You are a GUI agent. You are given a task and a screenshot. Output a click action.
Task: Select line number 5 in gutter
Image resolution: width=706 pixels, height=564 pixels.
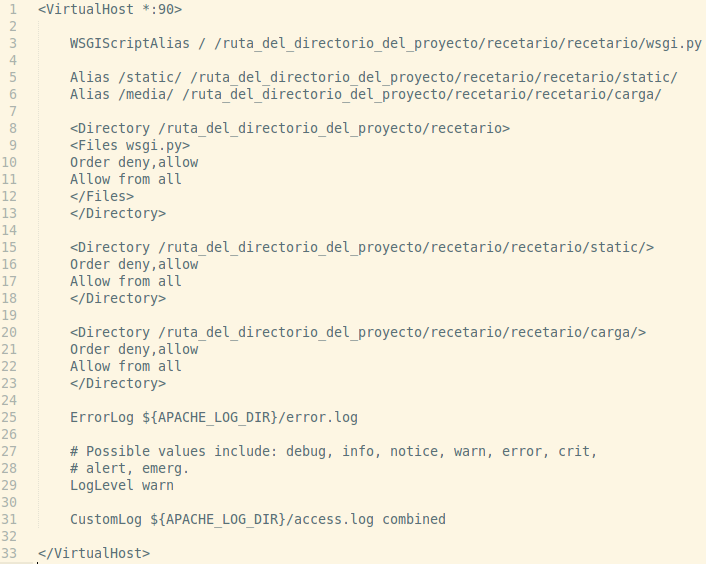[x=13, y=77]
